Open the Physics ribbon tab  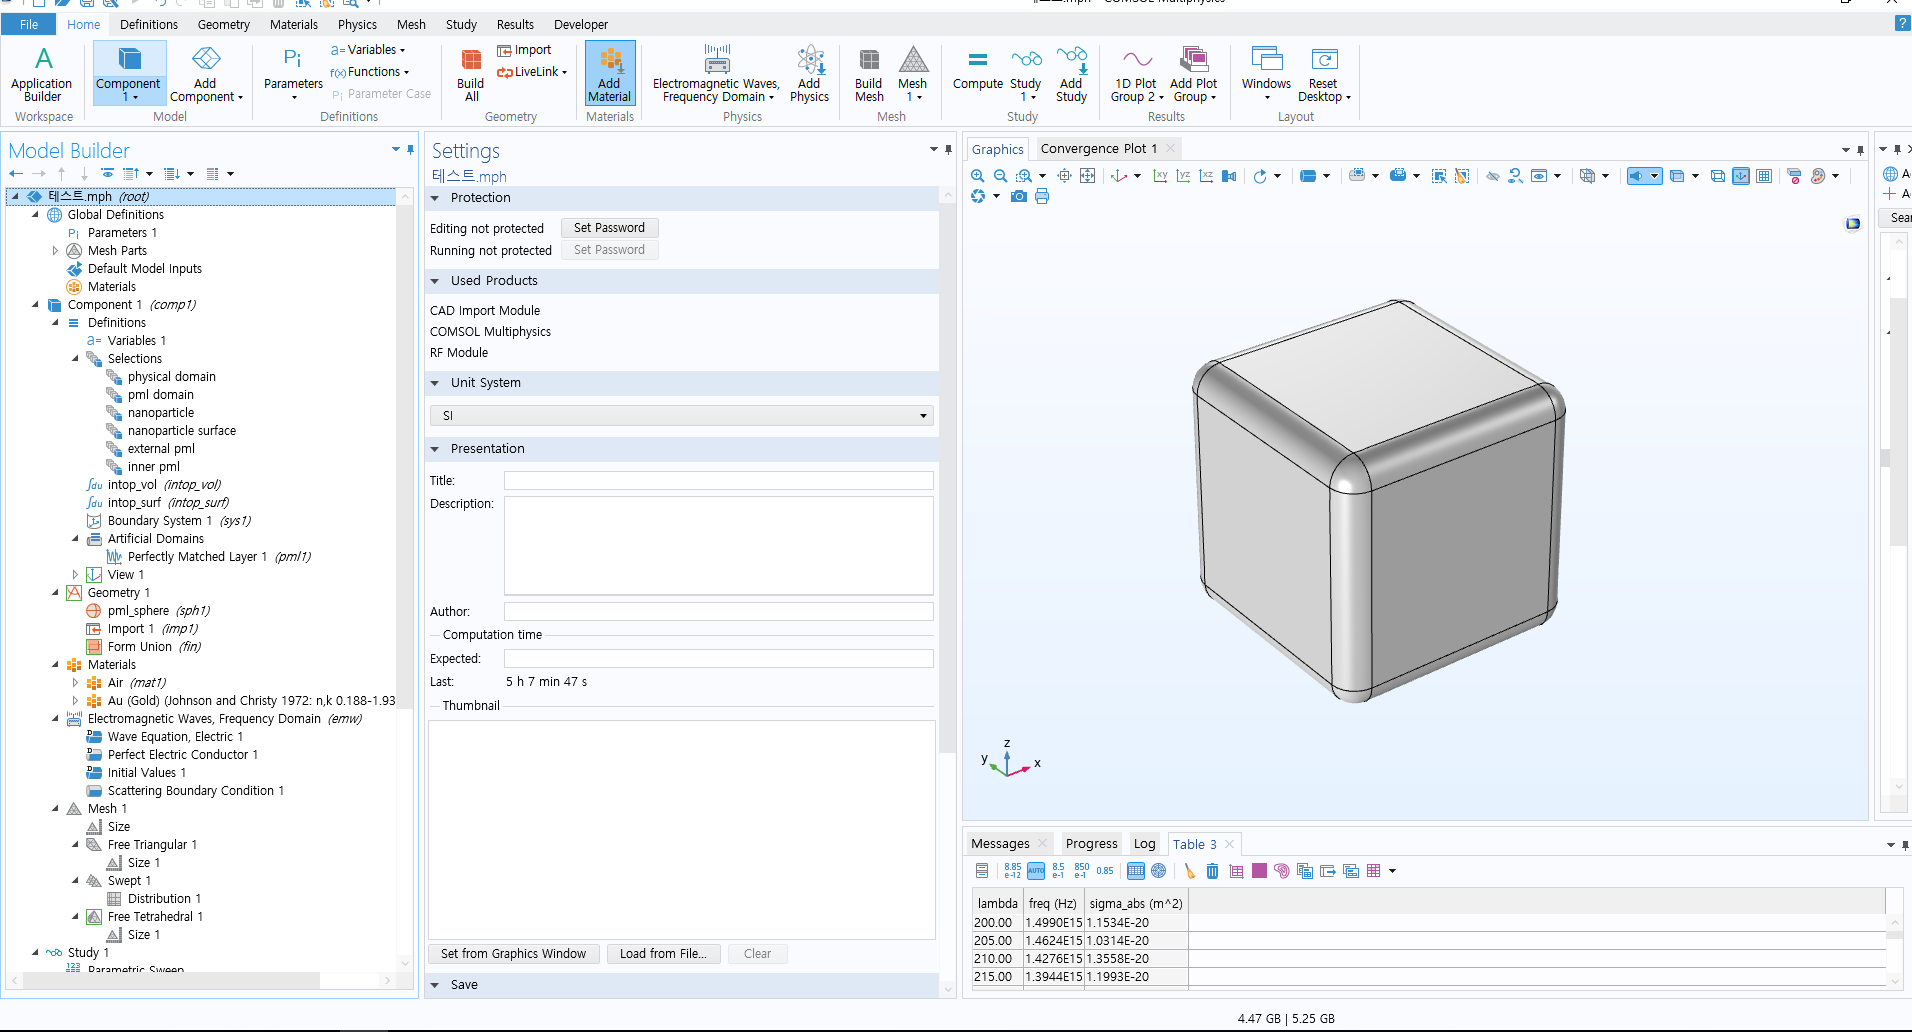tap(357, 24)
